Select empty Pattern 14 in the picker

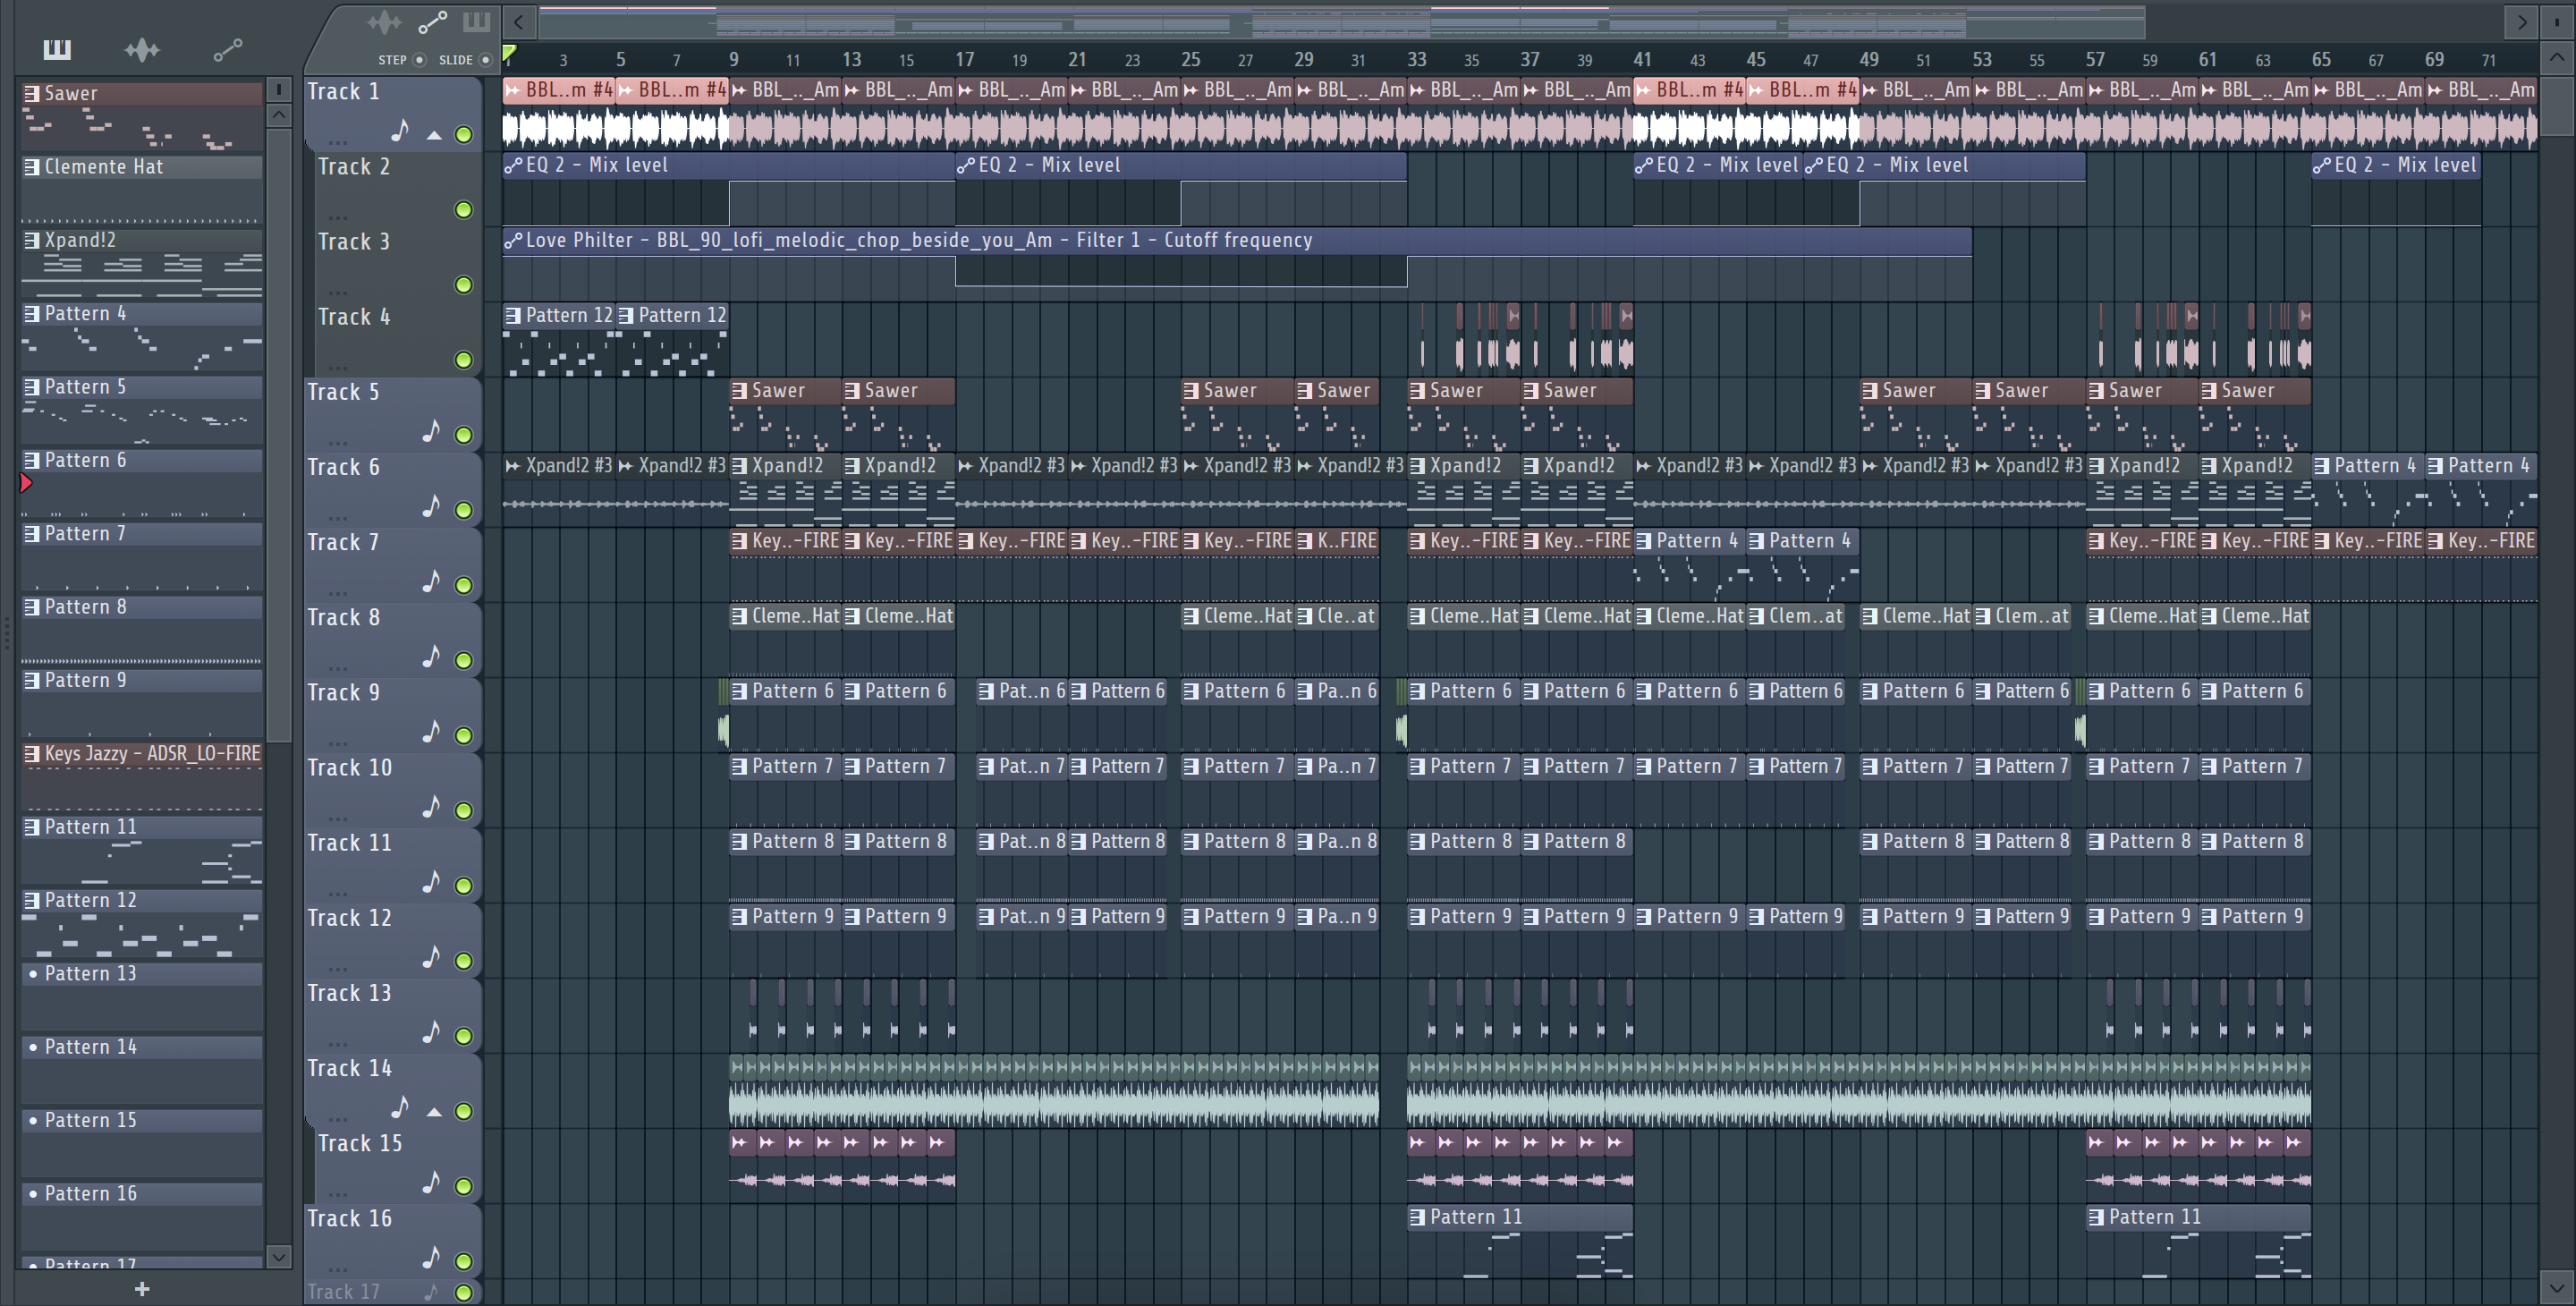click(x=142, y=1069)
